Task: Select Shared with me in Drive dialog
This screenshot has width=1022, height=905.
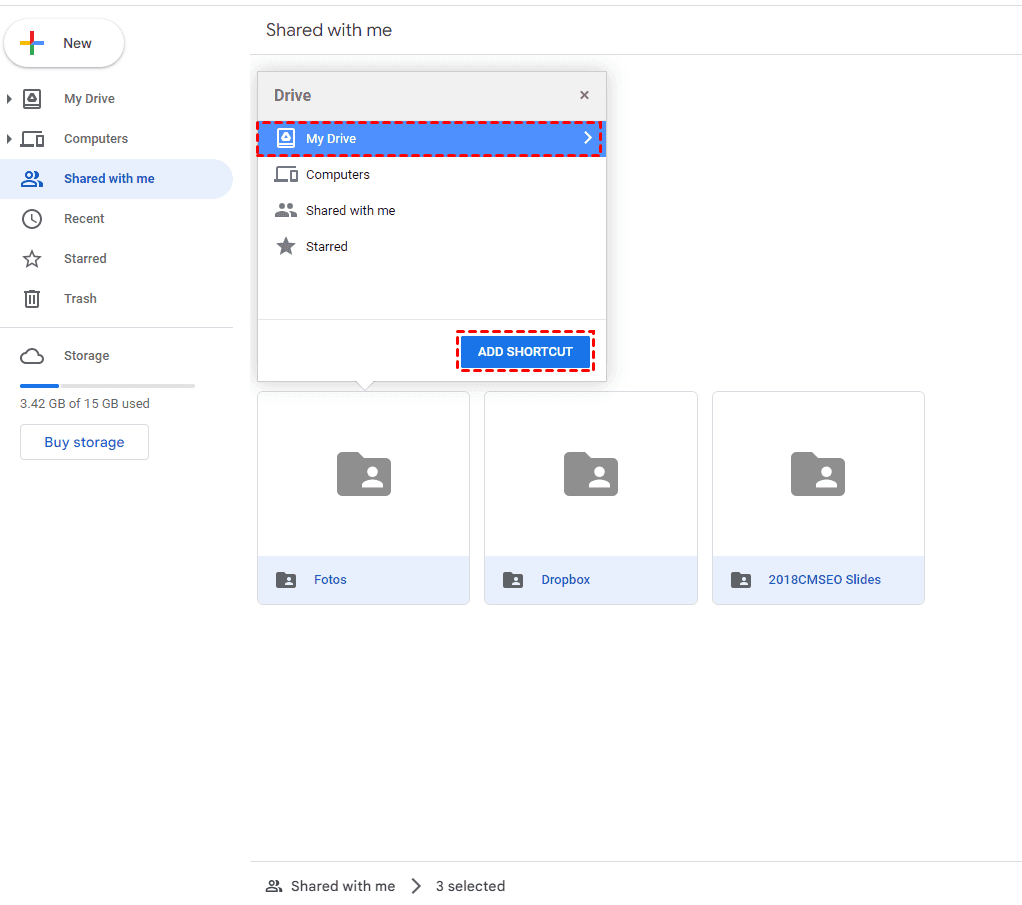Action: tap(350, 211)
